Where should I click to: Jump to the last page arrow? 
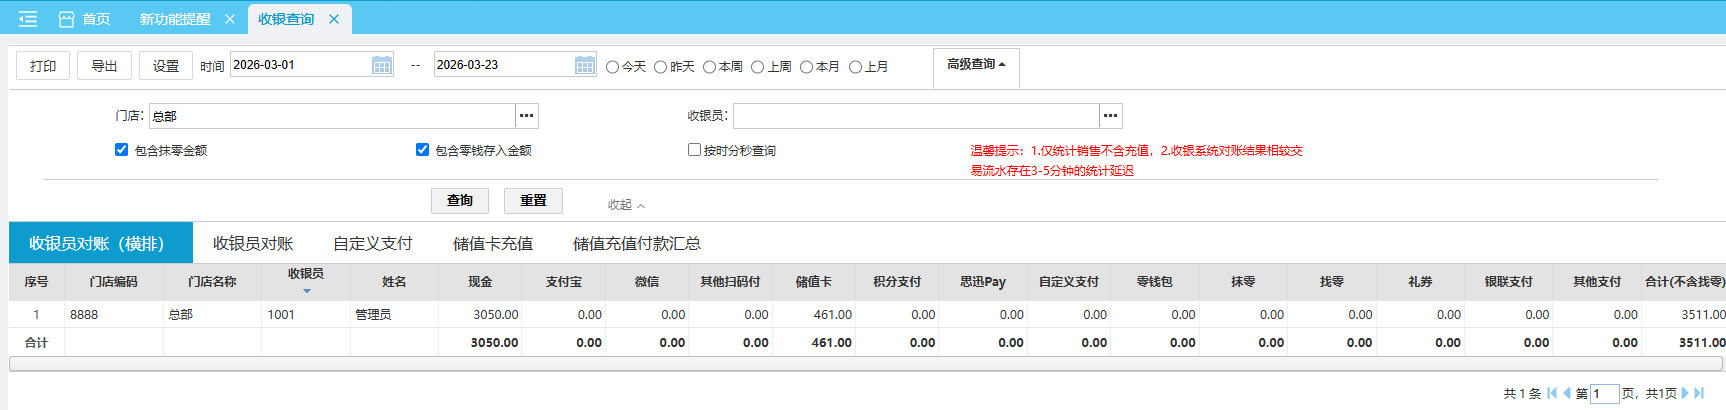pos(1699,393)
